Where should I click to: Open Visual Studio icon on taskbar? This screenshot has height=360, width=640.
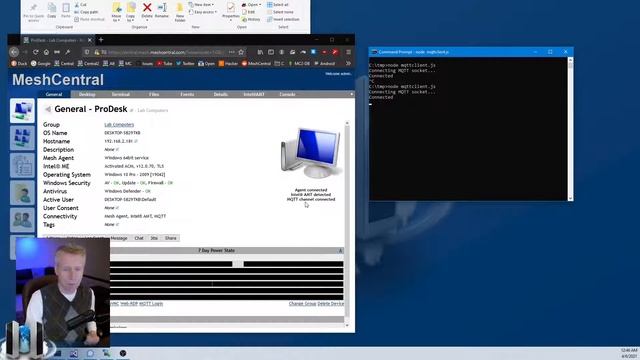point(74,353)
